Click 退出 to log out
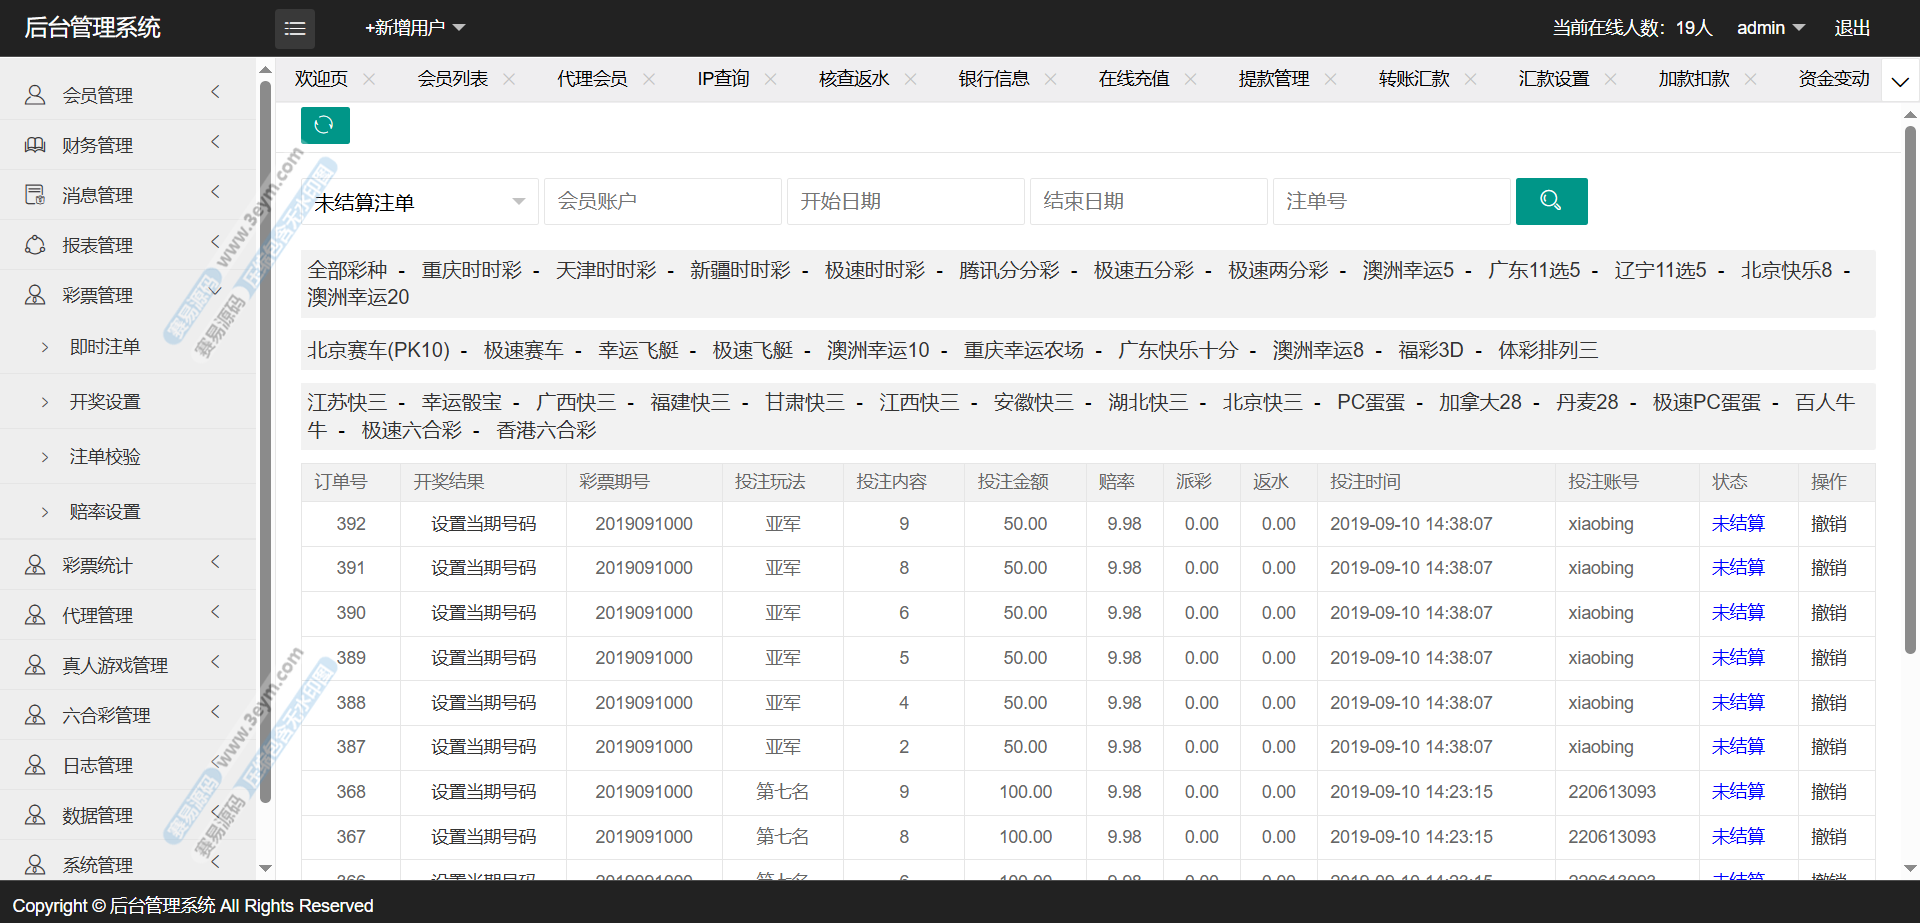 click(x=1852, y=28)
